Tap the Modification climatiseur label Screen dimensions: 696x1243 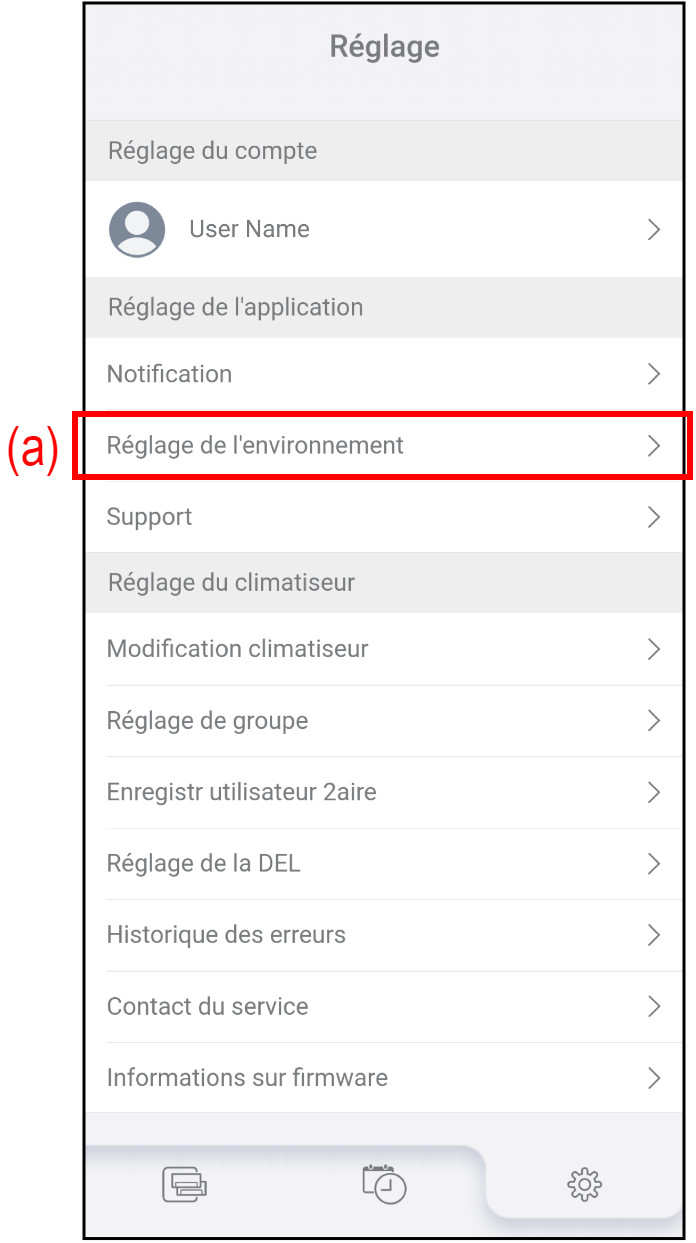238,649
